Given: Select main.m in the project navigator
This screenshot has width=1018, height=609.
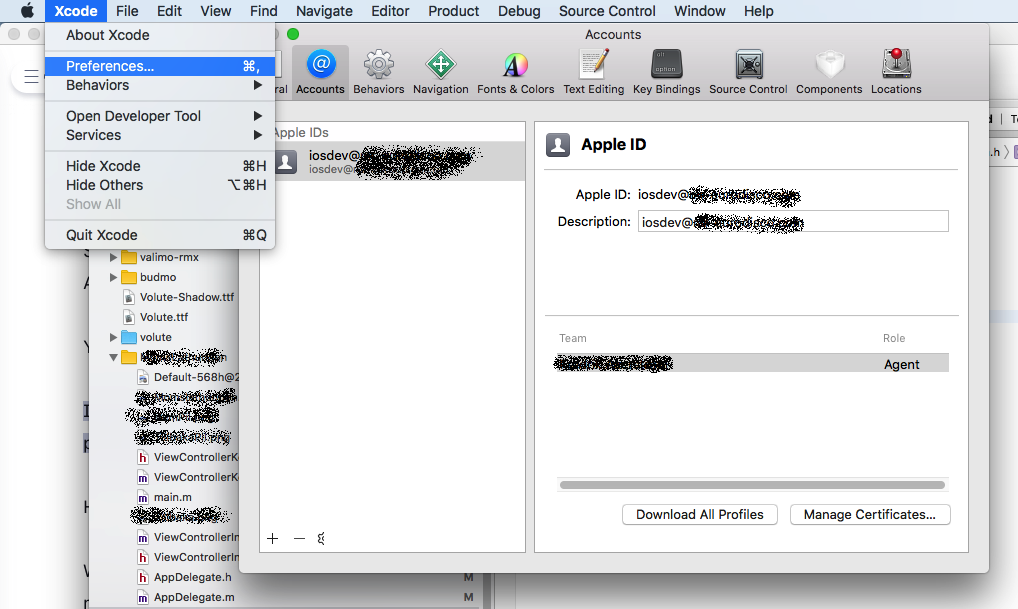Looking at the screenshot, I should pyautogui.click(x=173, y=497).
